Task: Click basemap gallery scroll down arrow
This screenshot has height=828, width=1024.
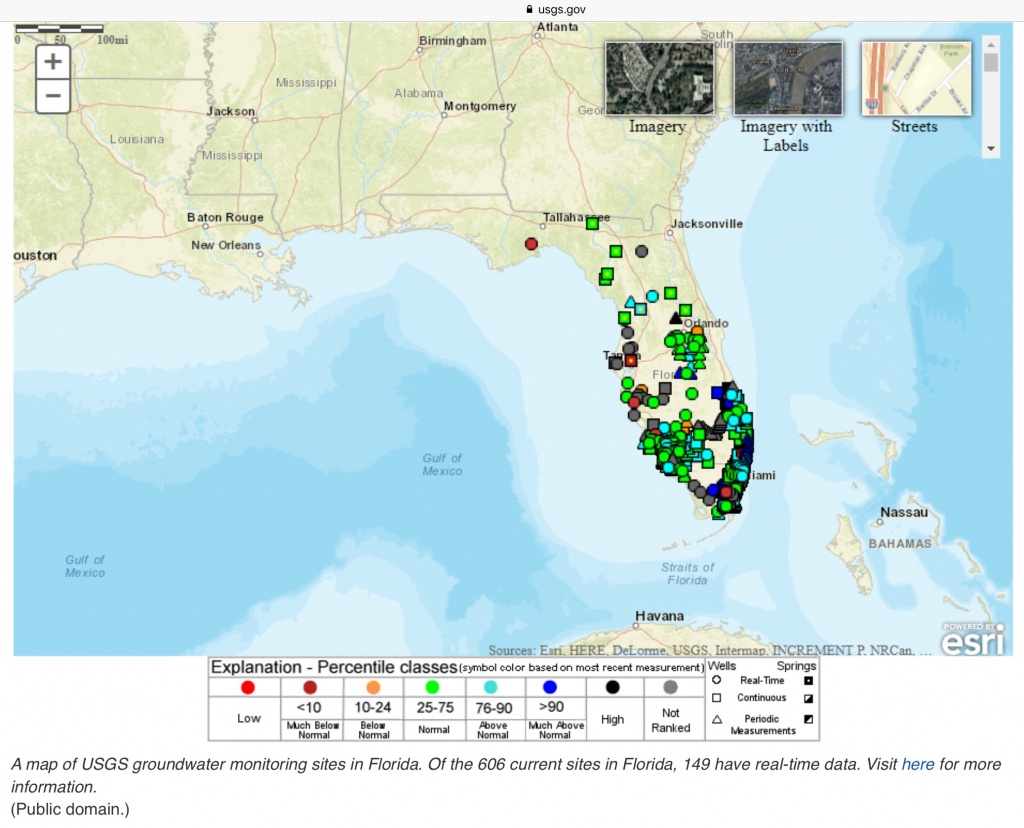Action: 991,148
